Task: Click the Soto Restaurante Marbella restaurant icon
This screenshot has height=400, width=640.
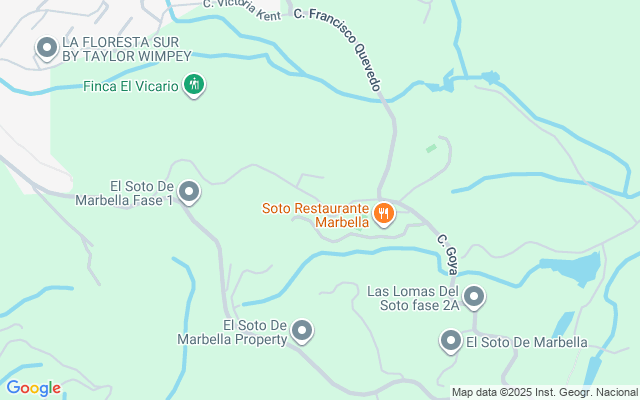Action: [x=384, y=214]
